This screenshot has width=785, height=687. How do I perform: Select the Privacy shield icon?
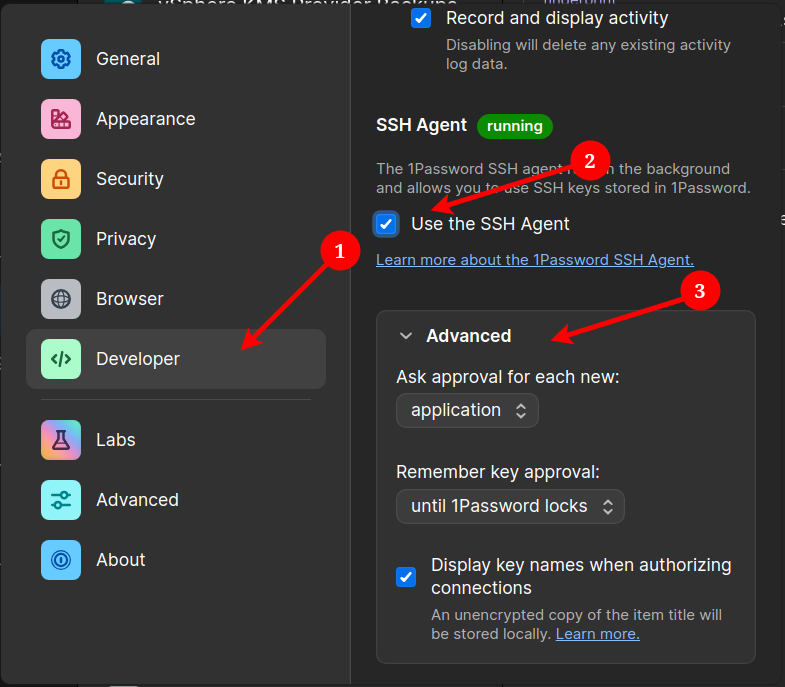(x=61, y=239)
